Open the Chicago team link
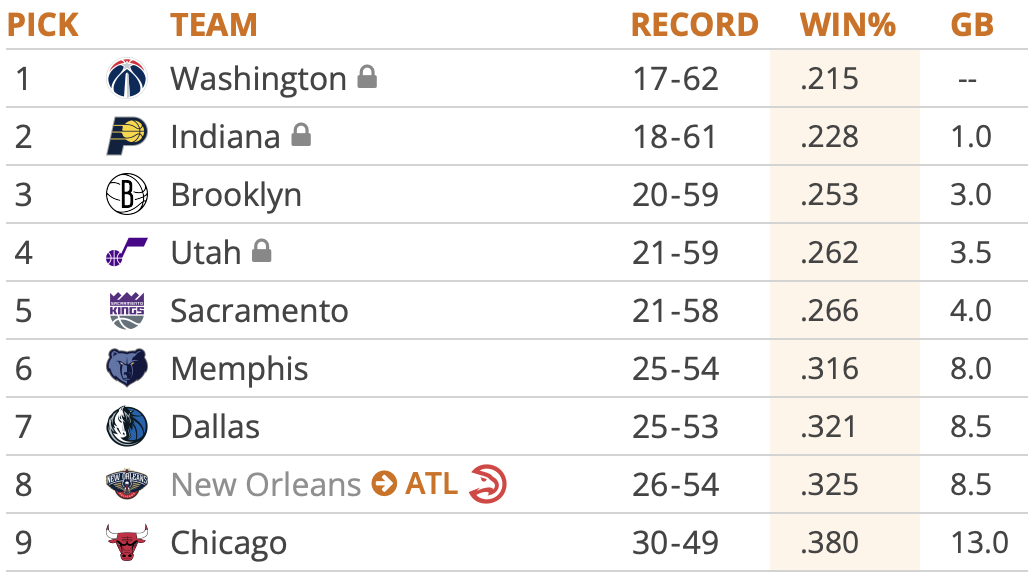 (229, 543)
